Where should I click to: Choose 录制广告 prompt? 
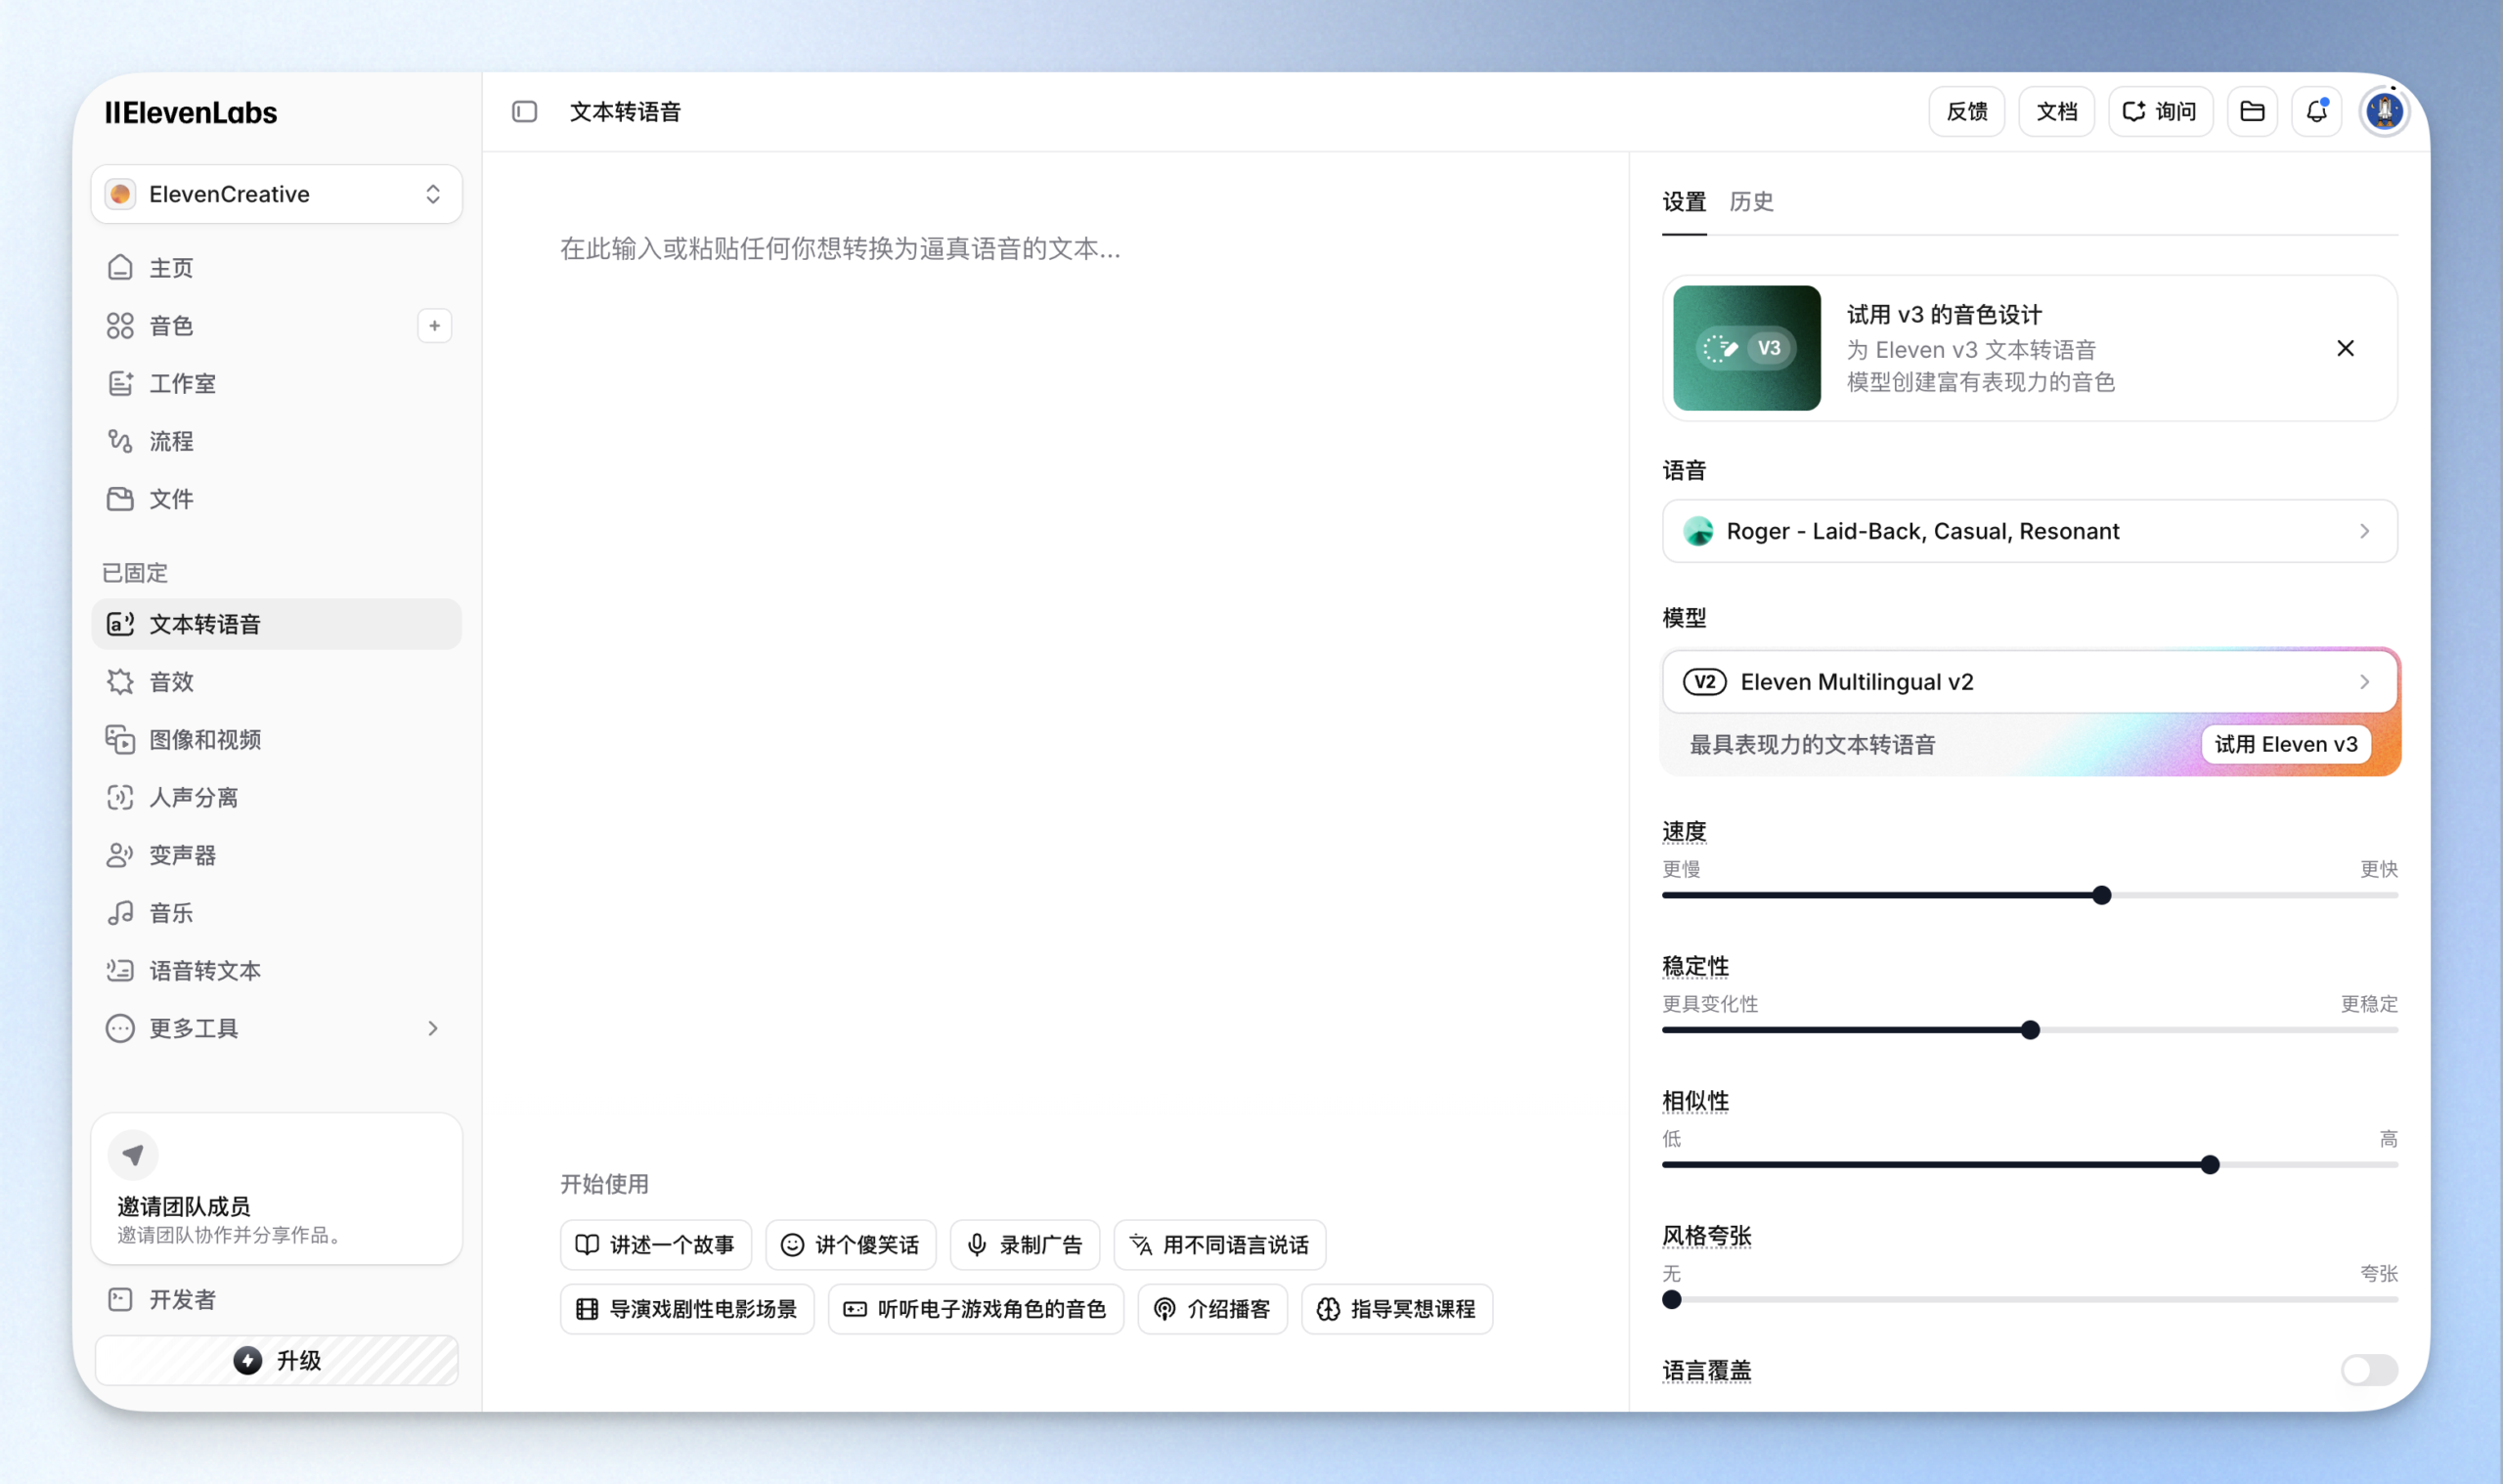pyautogui.click(x=1024, y=1245)
